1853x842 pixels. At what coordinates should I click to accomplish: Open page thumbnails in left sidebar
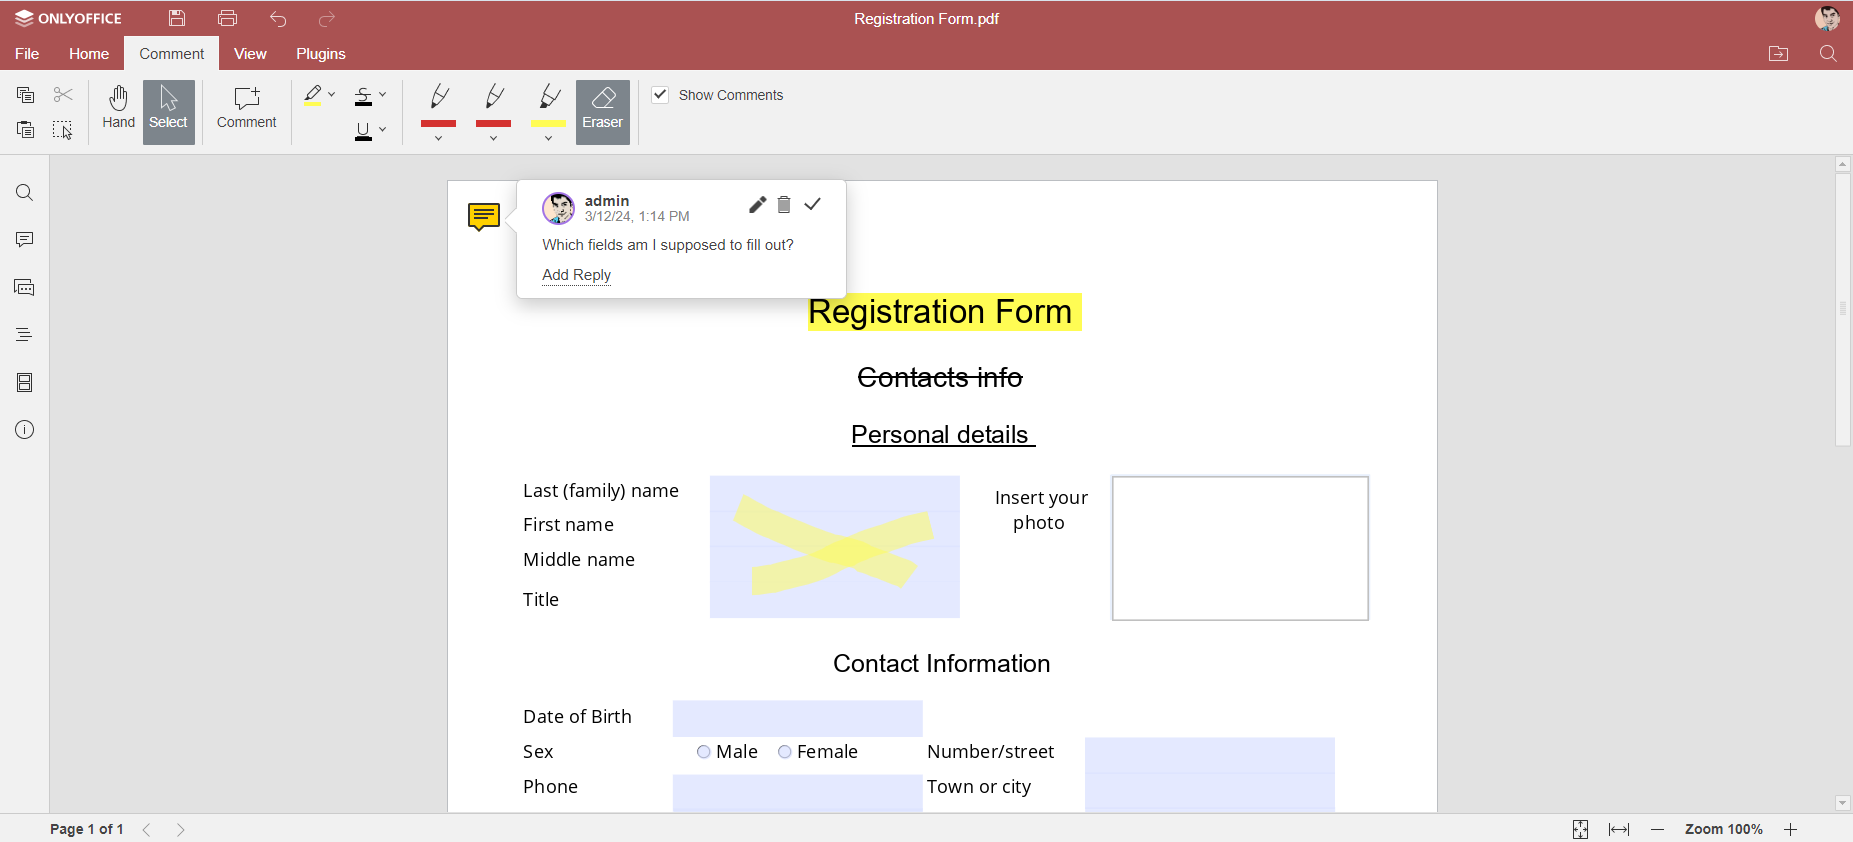click(25, 383)
